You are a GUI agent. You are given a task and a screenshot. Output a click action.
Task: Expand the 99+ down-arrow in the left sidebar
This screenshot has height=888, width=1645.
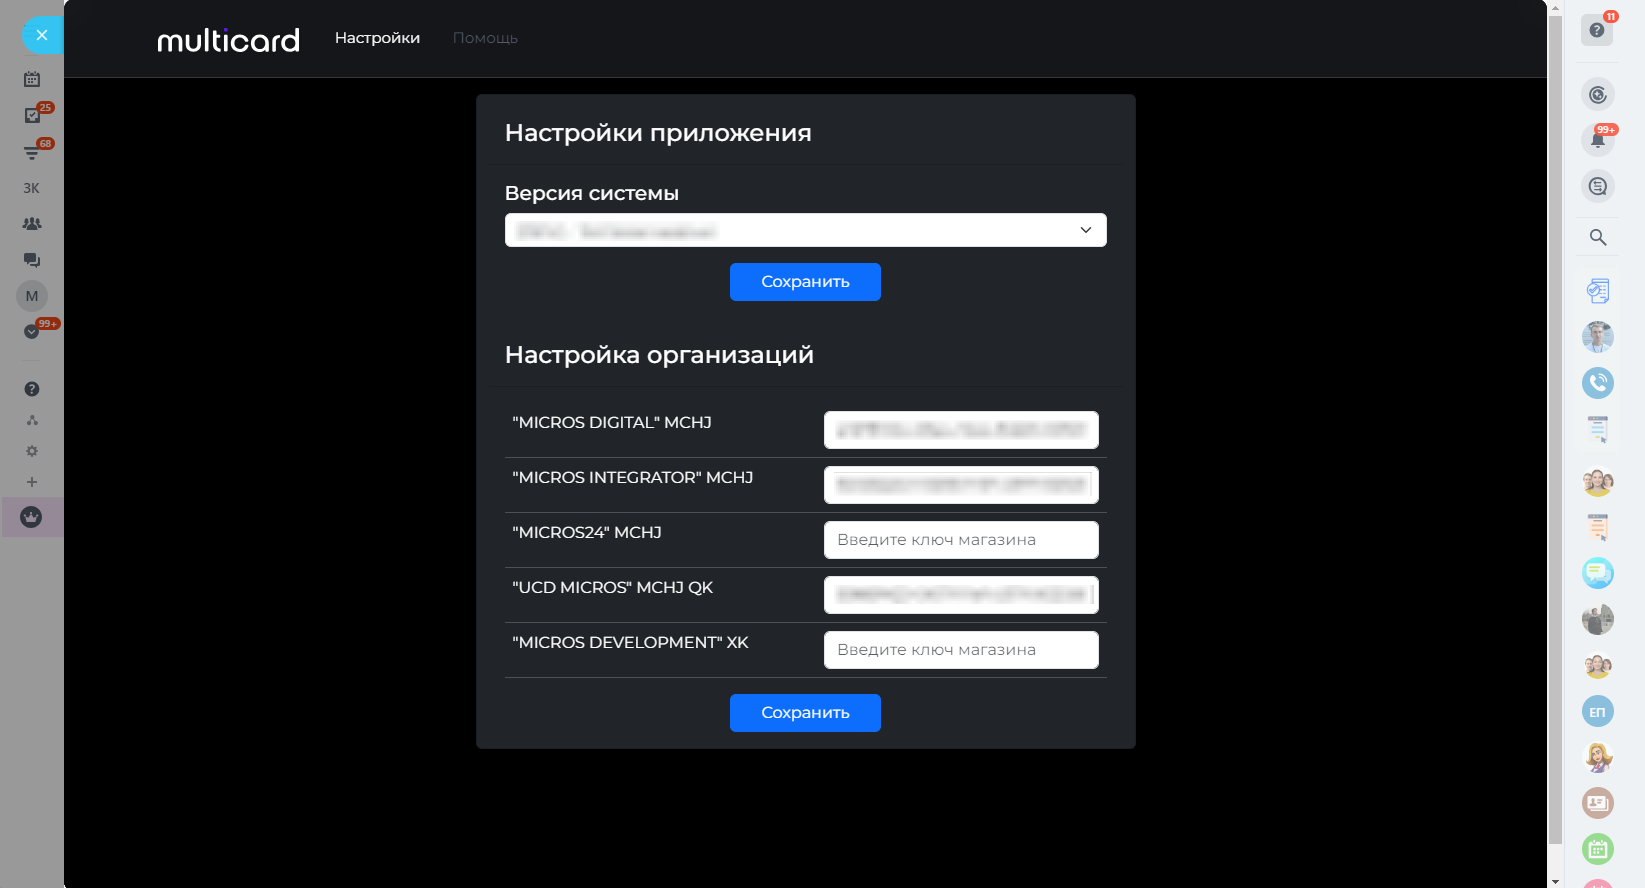32,332
